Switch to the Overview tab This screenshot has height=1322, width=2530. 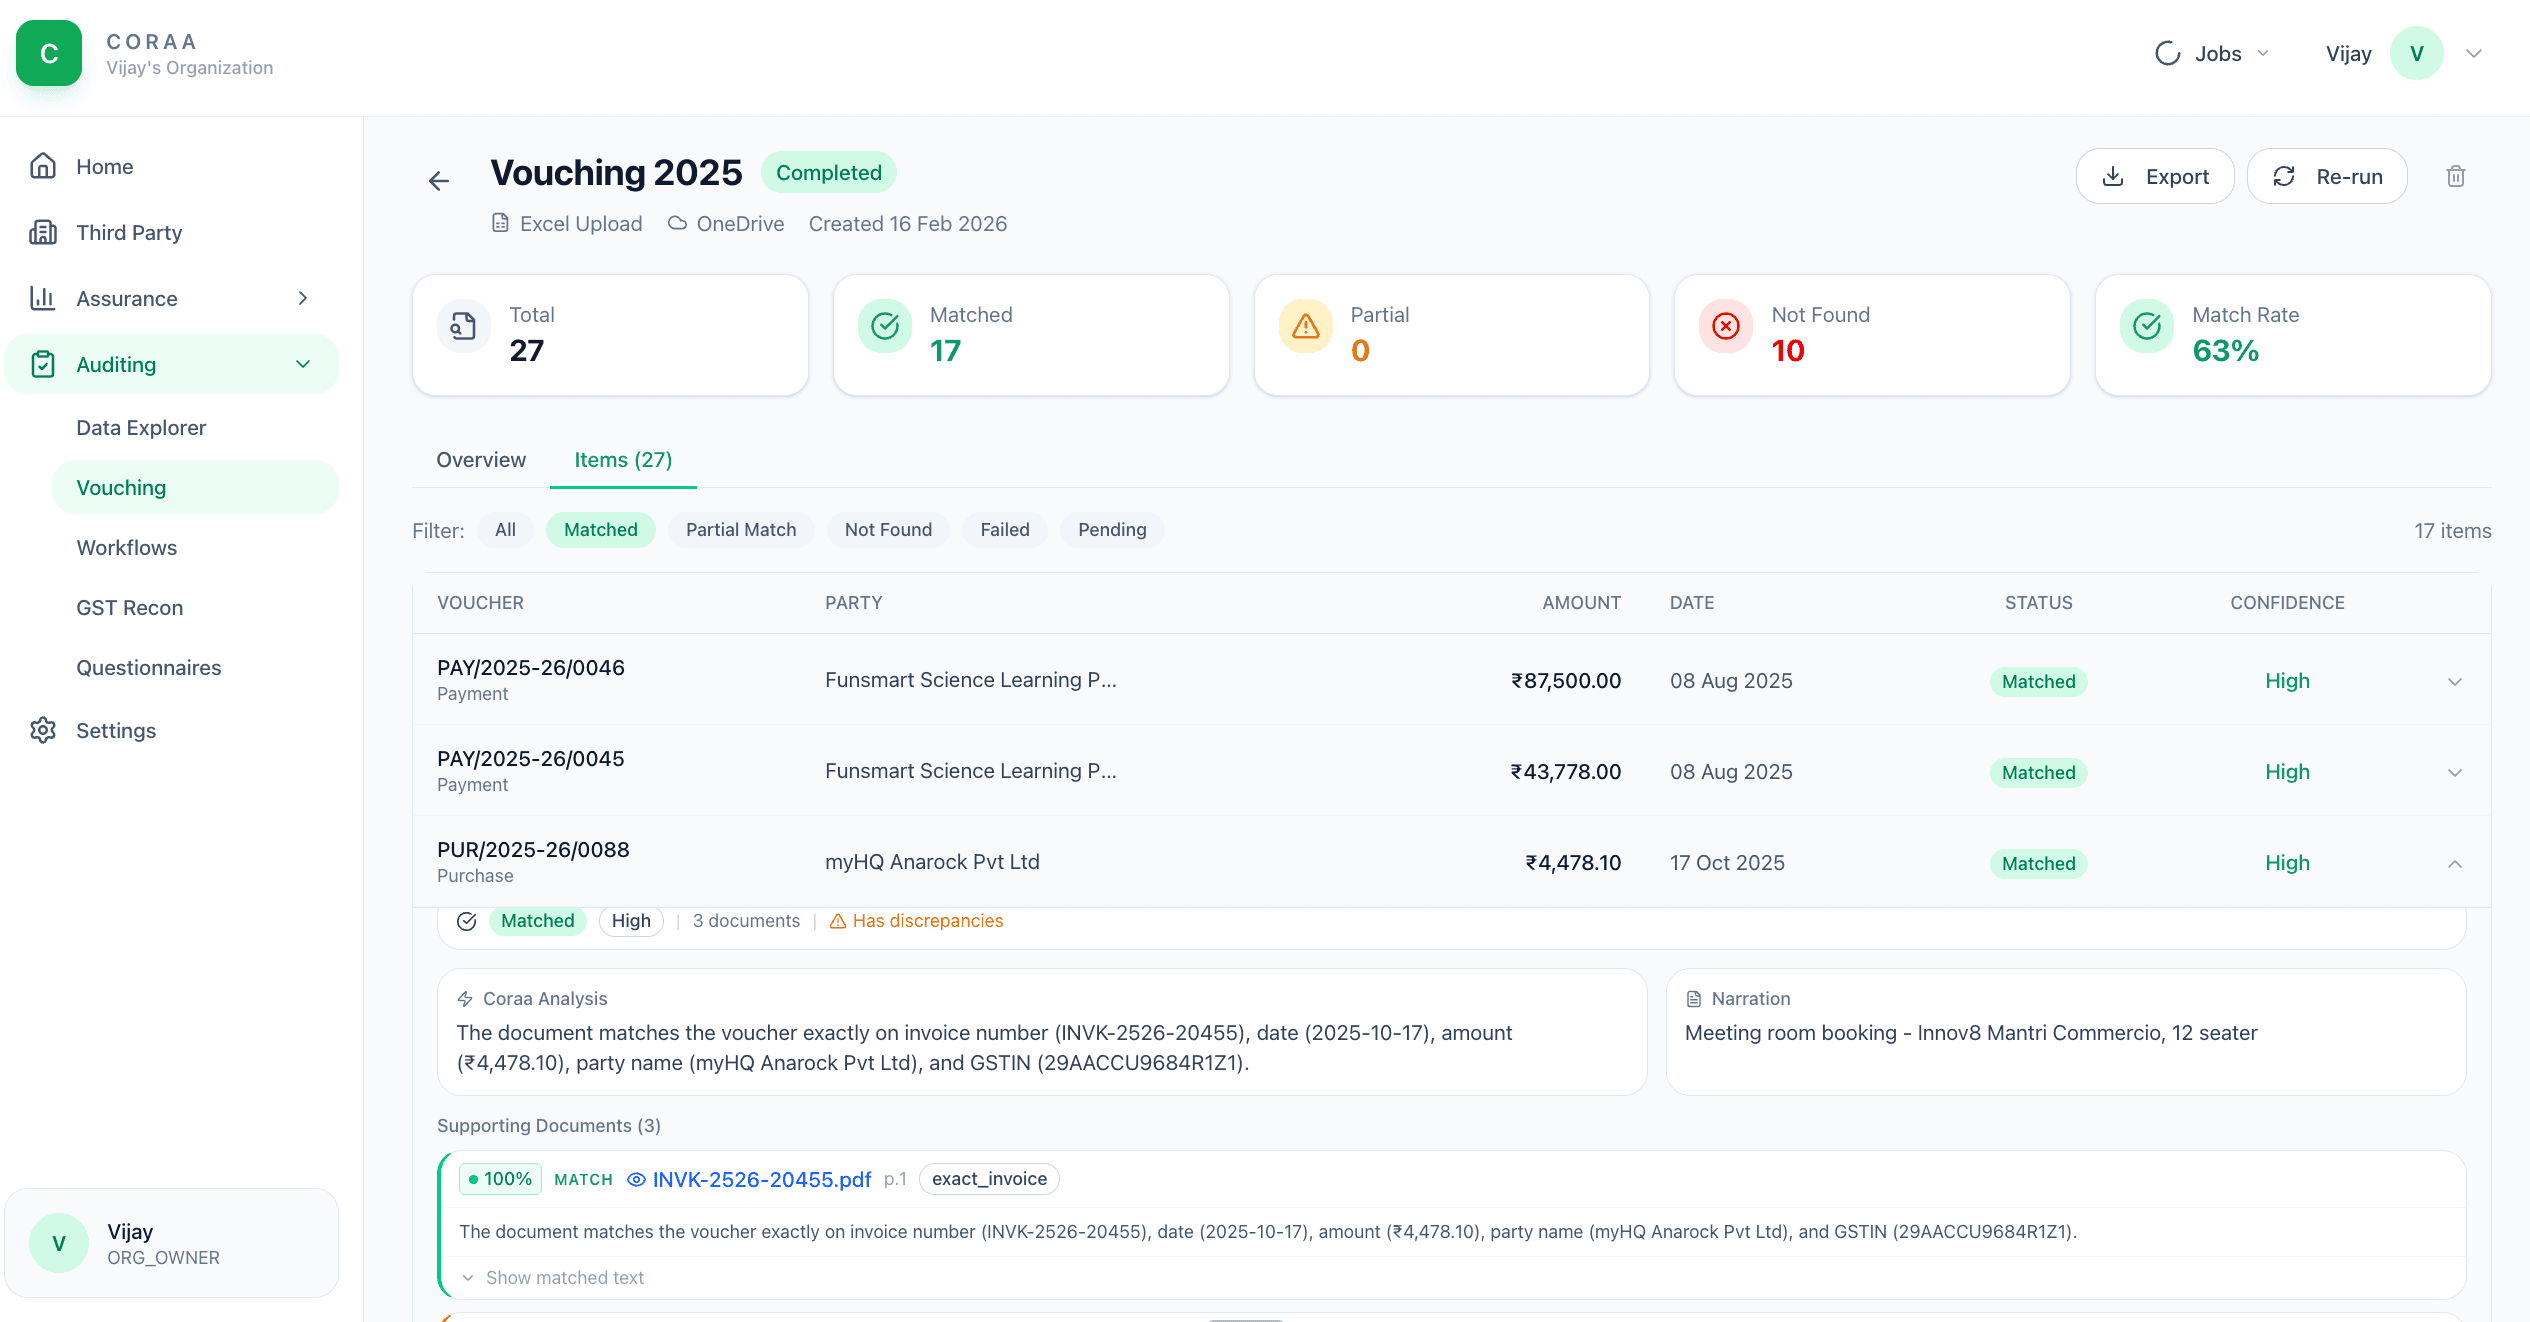pos(480,459)
